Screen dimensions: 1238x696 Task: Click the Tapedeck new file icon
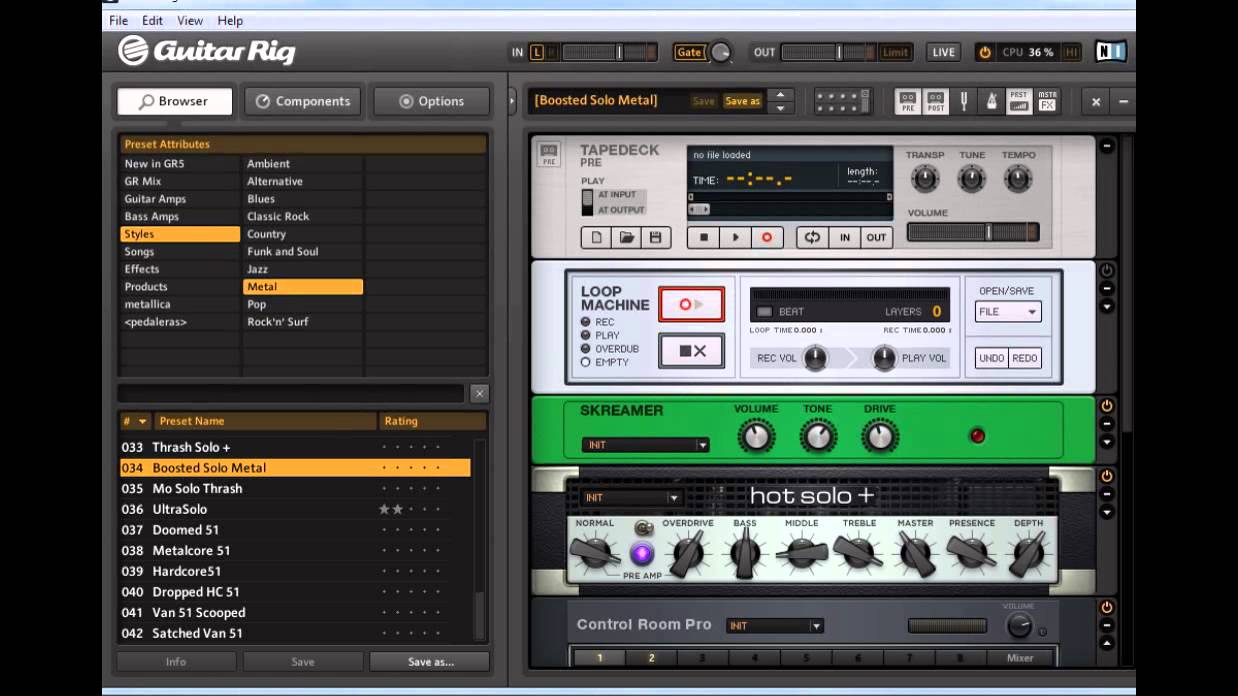pyautogui.click(x=596, y=237)
